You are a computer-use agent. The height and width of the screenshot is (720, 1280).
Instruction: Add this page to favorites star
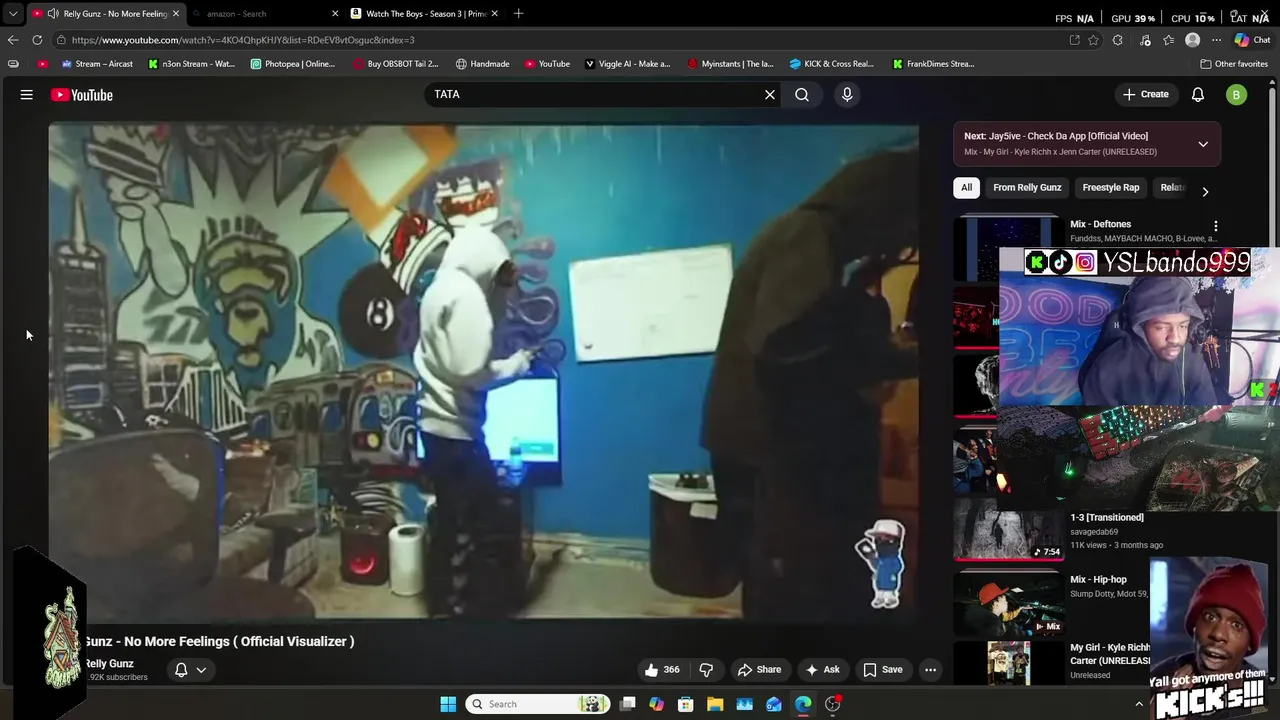1093,40
